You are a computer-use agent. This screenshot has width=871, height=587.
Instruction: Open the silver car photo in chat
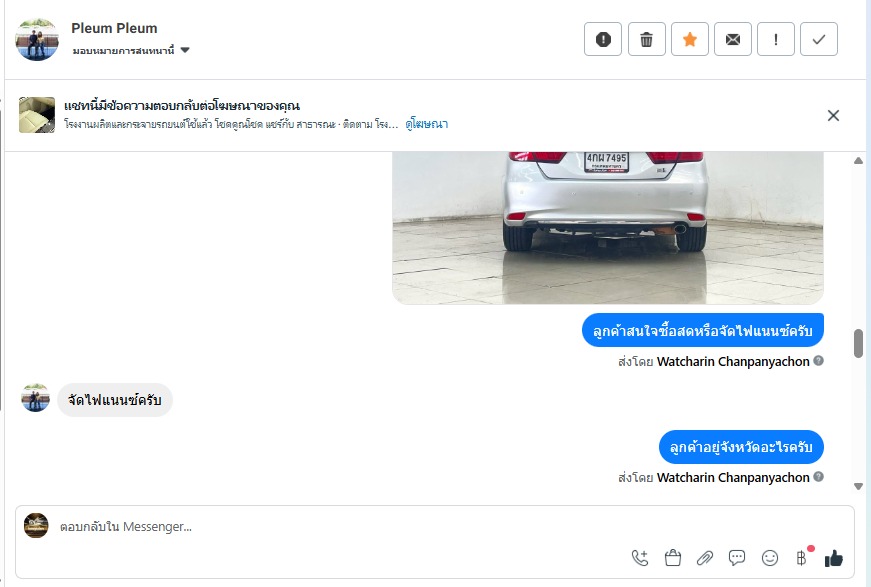click(607, 226)
